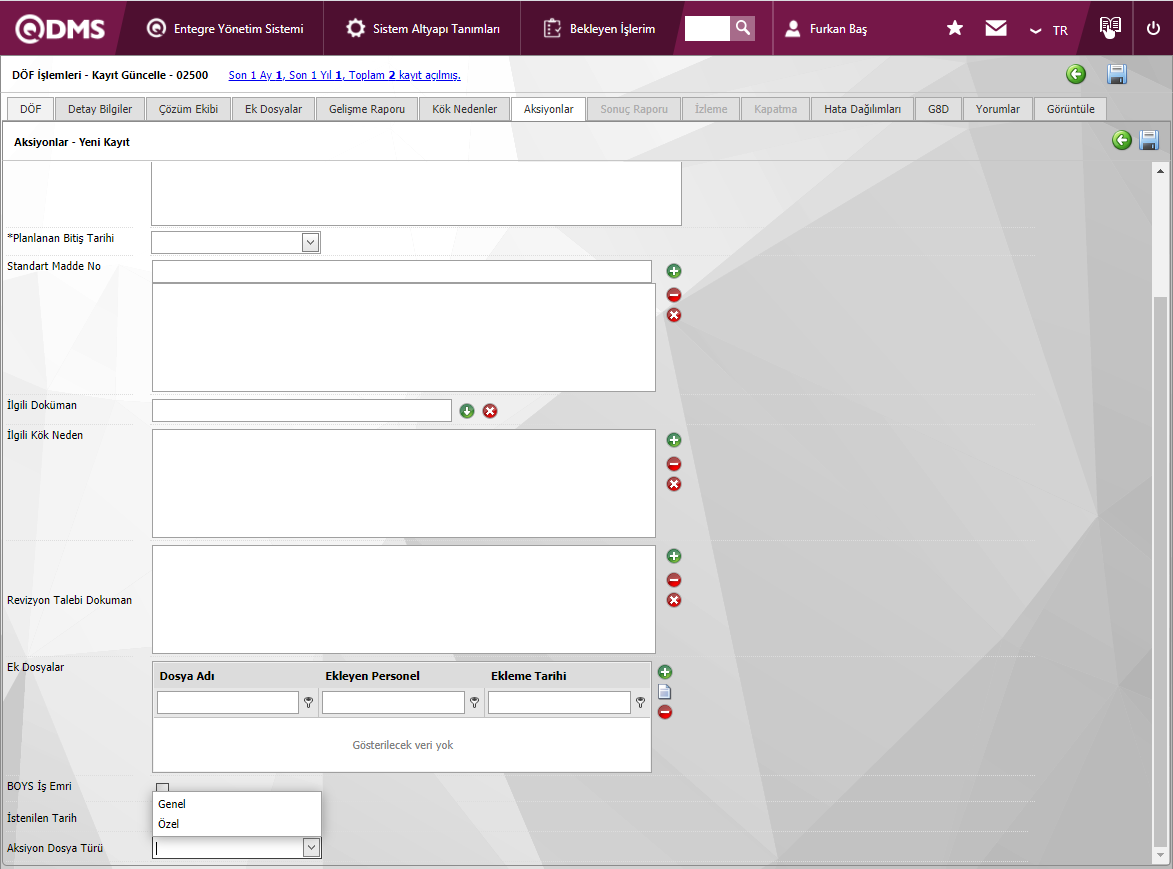1173x869 pixels.
Task: Click the save disk icon in header
Action: 1117,74
